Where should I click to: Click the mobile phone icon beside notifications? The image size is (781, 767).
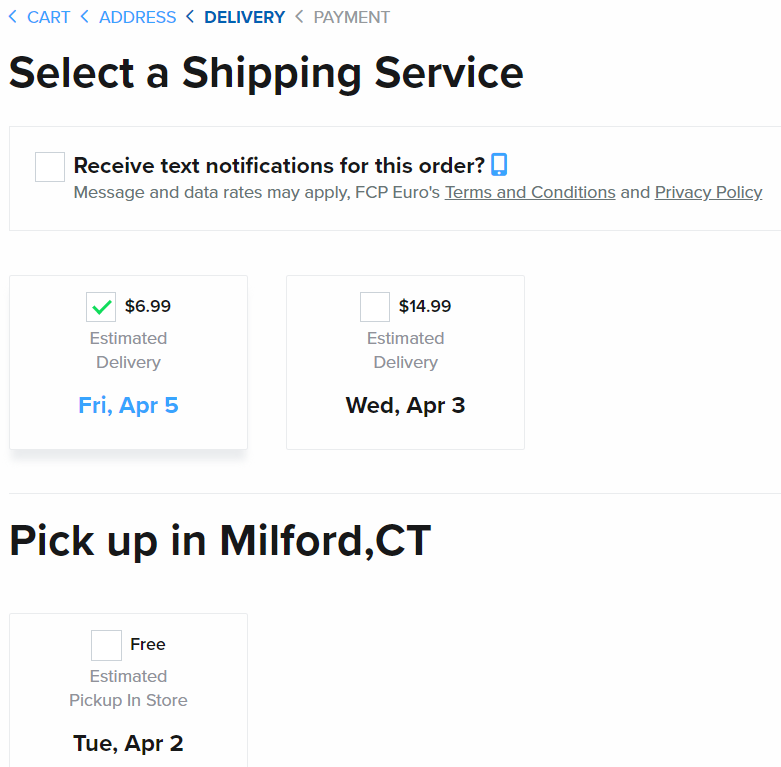coord(499,164)
